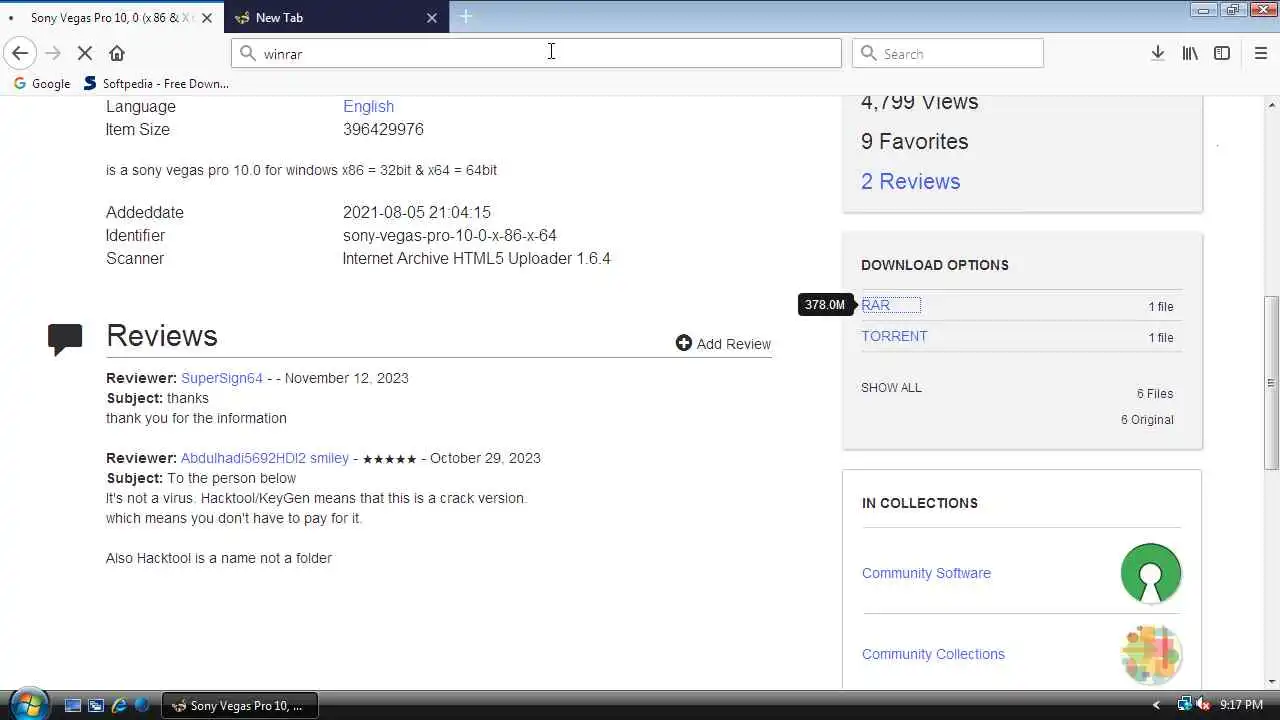Open Internet Explorer from taskbar
Viewport: 1280px width, 720px height.
tap(119, 705)
